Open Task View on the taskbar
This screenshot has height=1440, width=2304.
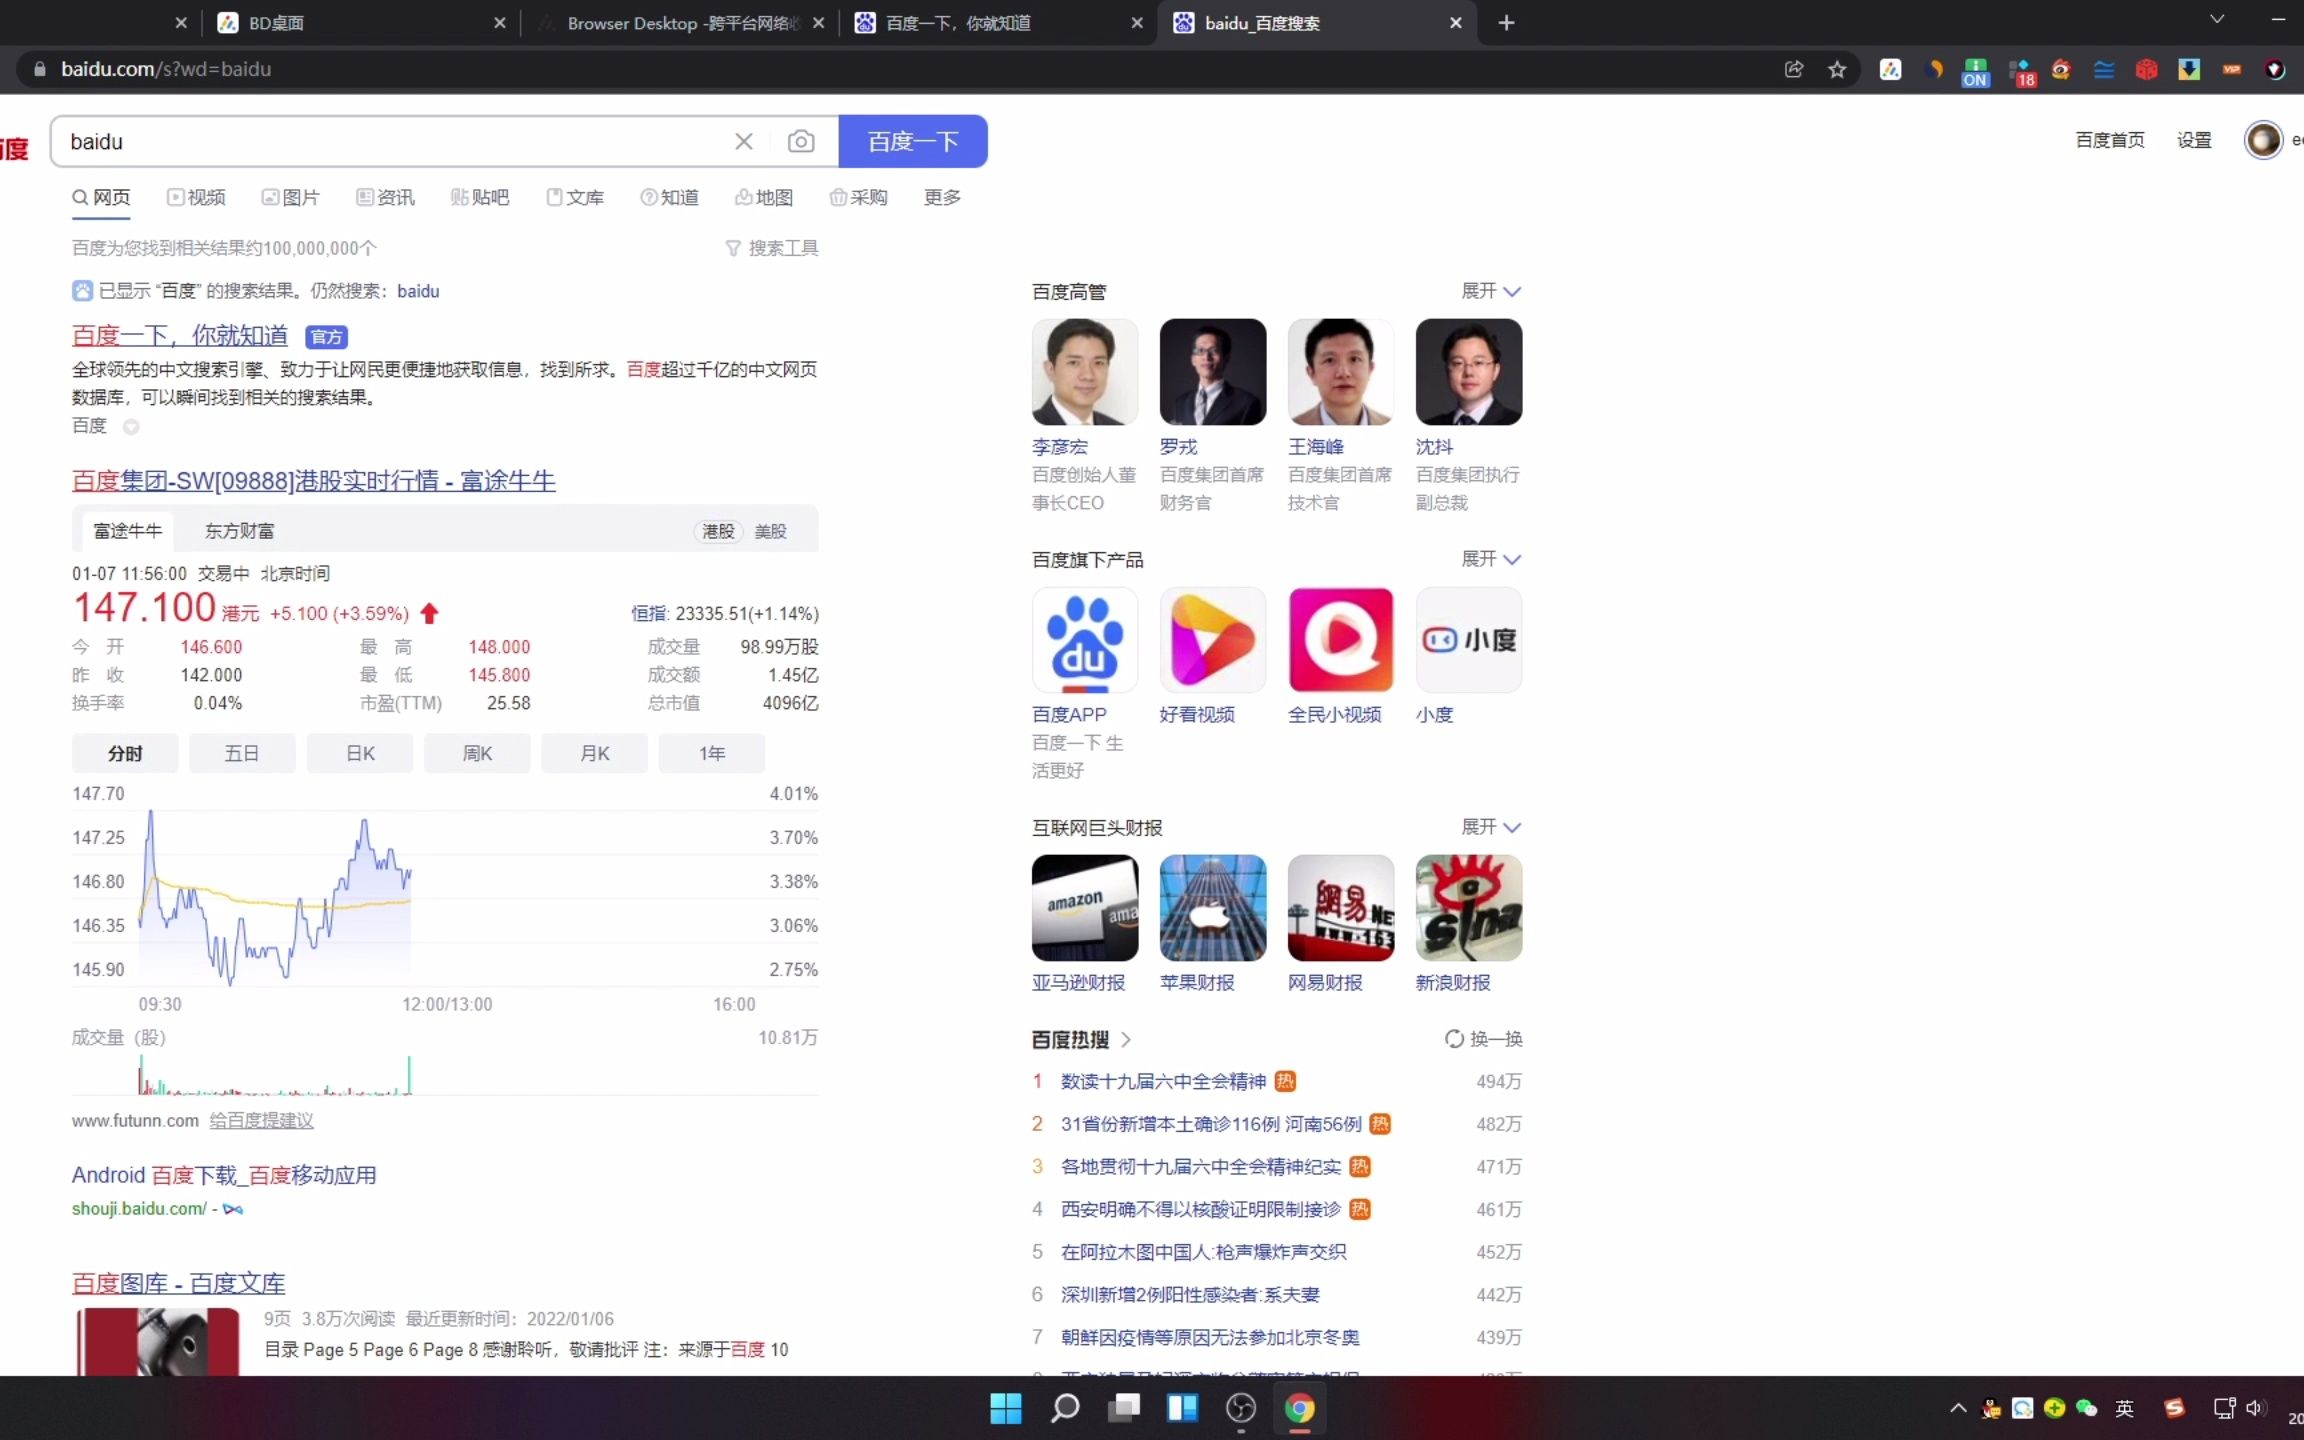pos(1124,1408)
